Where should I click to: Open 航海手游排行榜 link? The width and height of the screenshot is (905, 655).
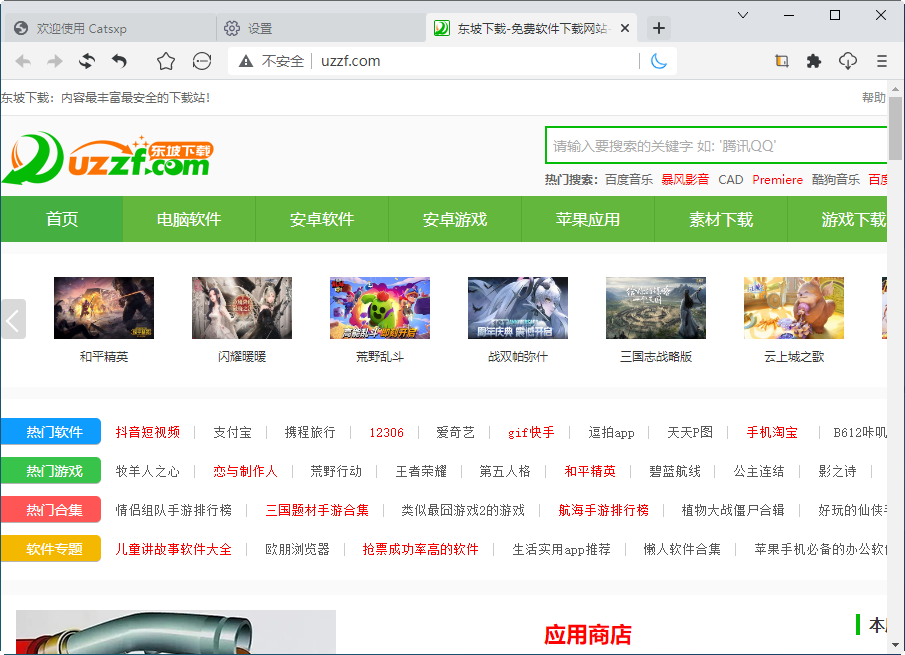click(x=603, y=510)
